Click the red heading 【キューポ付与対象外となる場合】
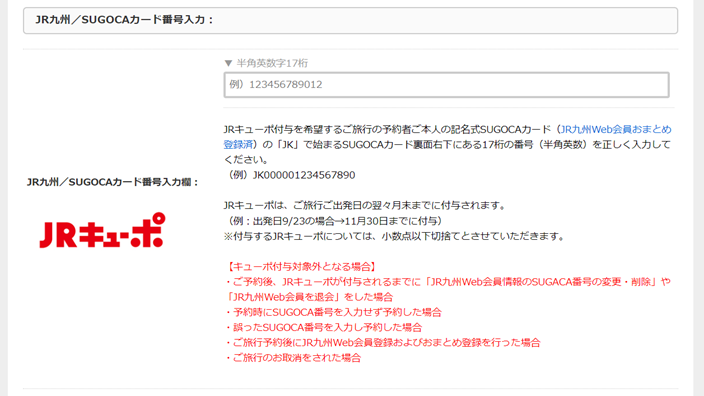The width and height of the screenshot is (704, 396). (x=301, y=267)
